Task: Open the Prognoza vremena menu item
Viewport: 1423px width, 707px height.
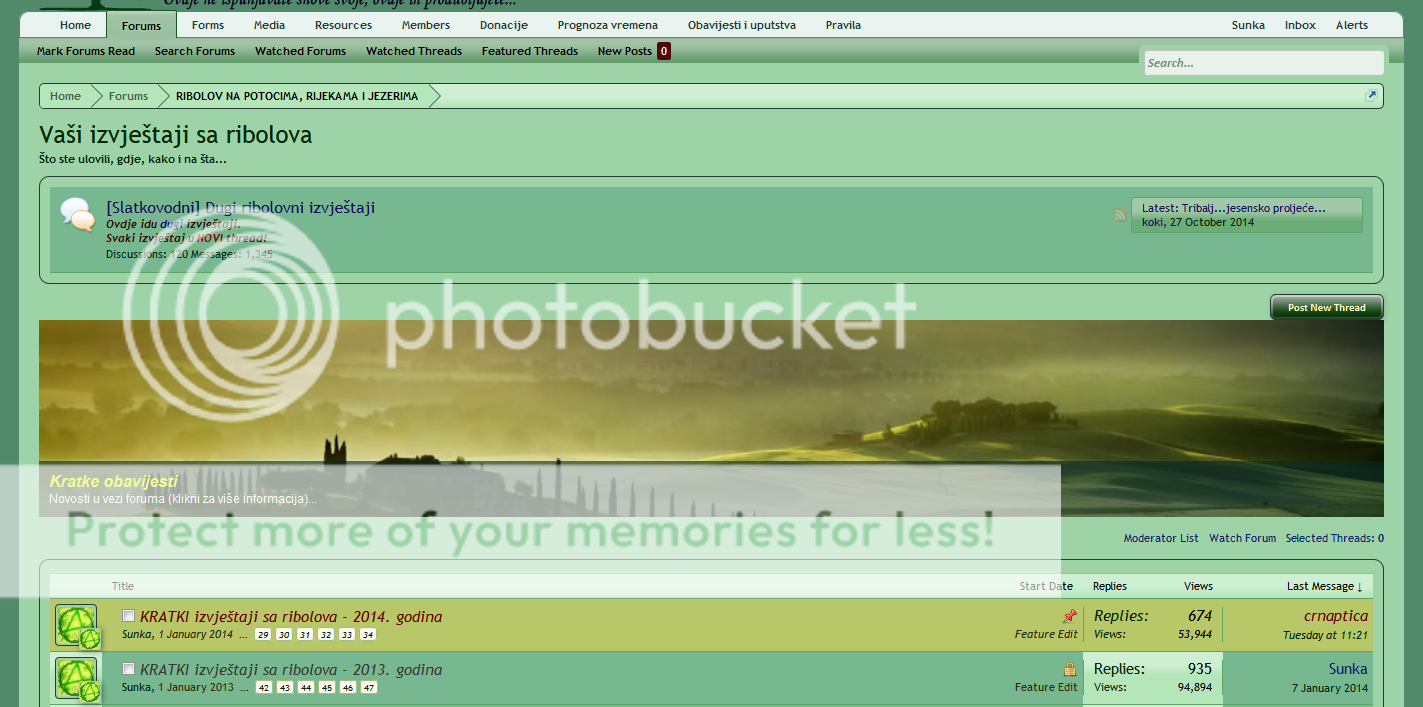Action: (607, 24)
